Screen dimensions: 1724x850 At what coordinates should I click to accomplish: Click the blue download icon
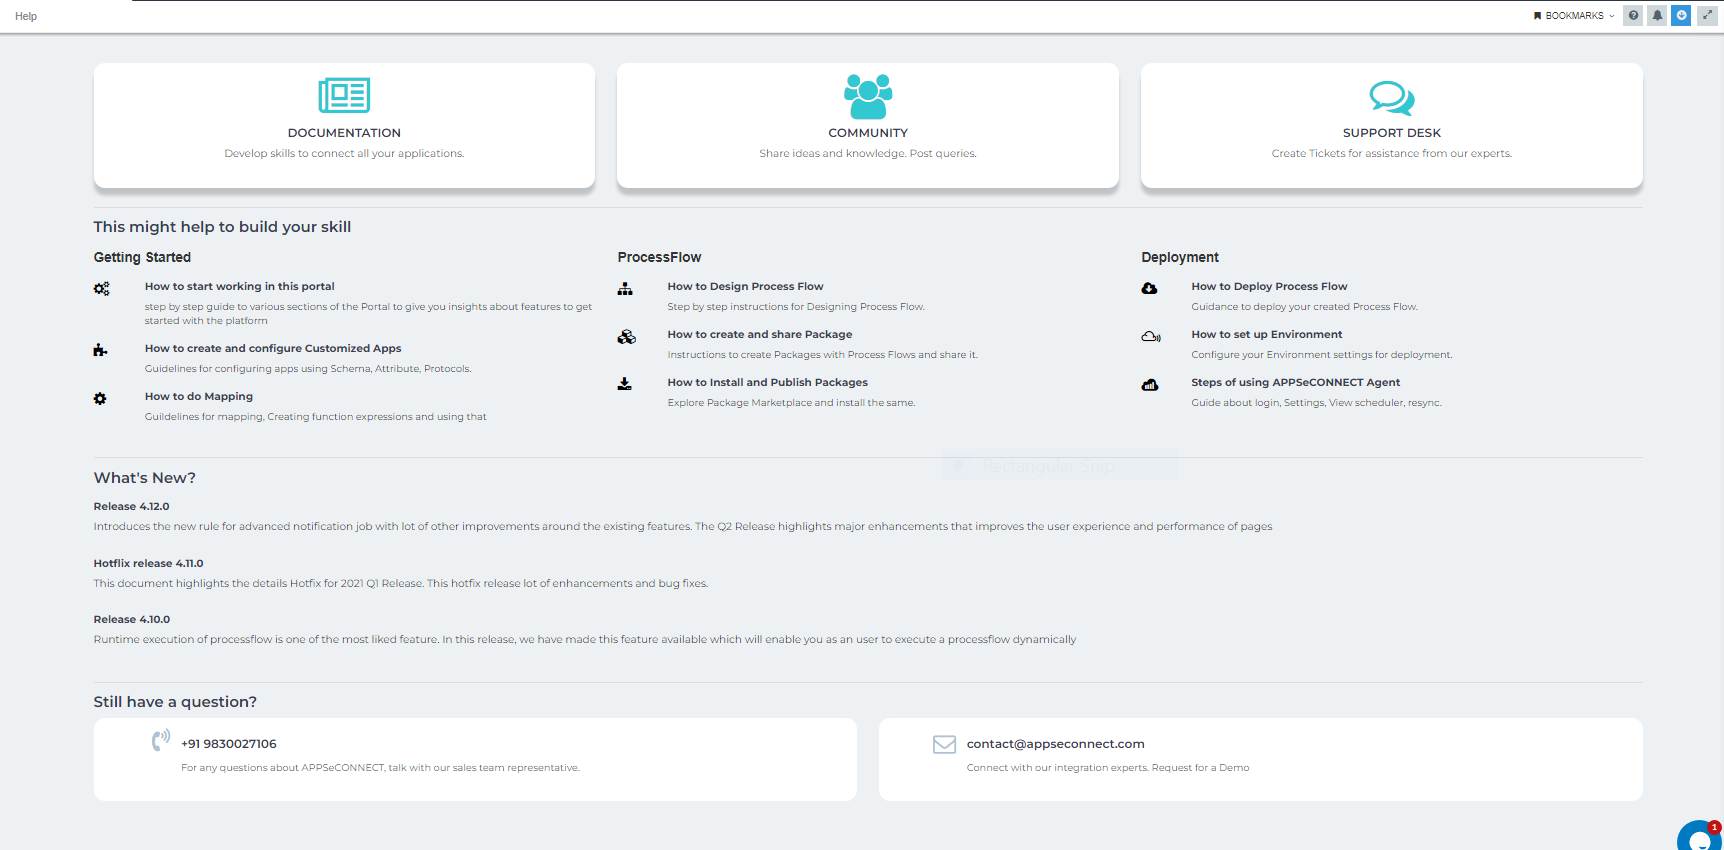pos(1681,16)
